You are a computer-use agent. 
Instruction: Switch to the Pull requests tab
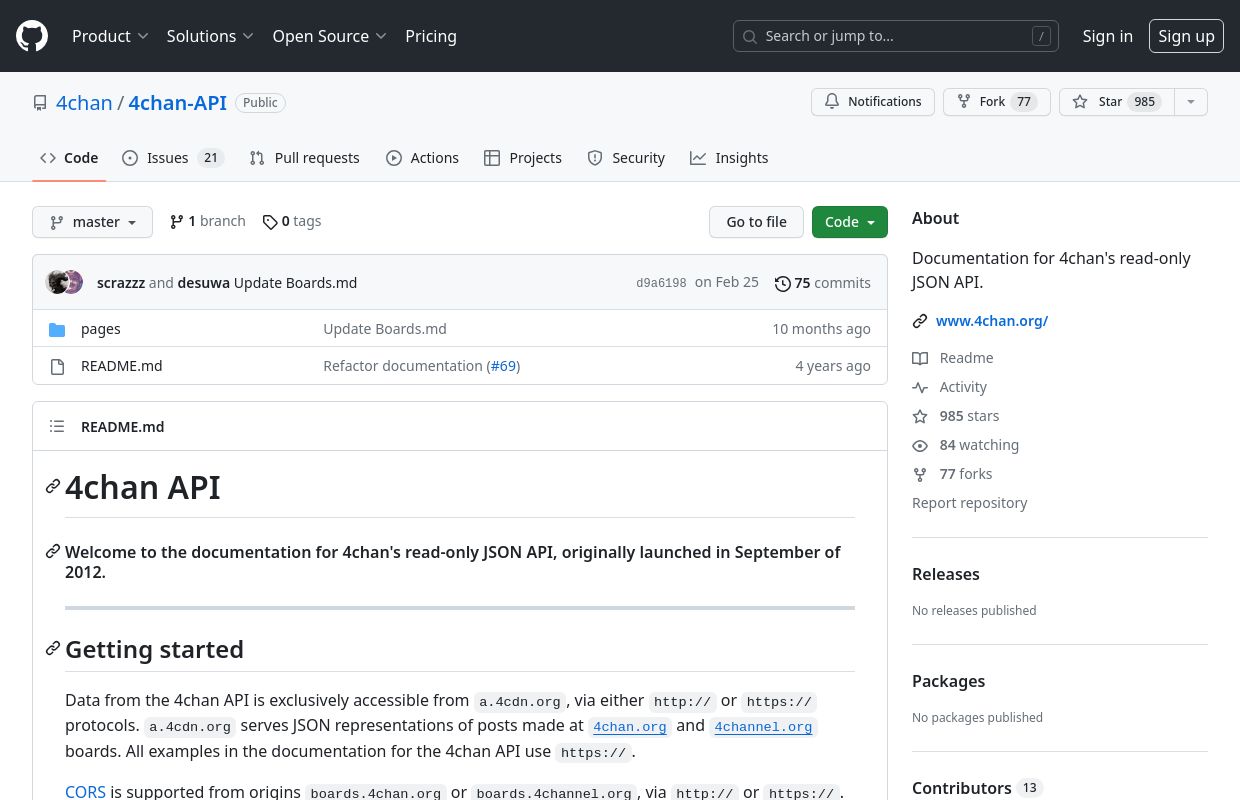pos(304,158)
